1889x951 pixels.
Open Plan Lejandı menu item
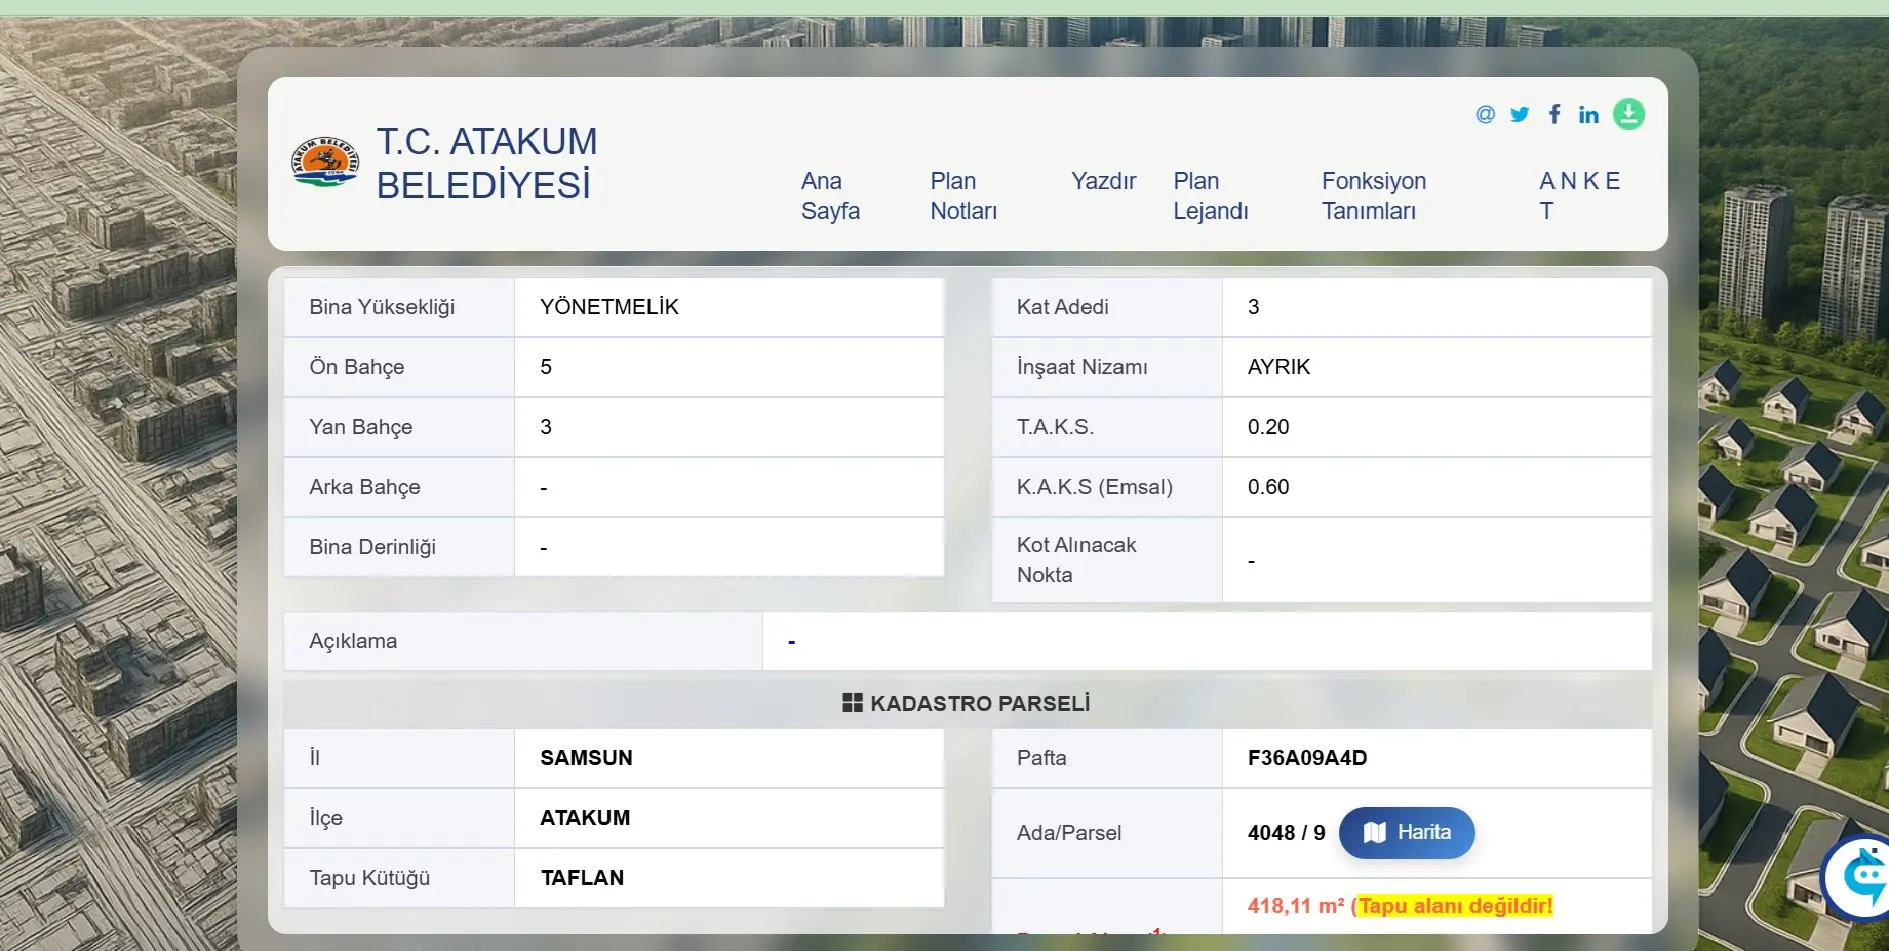1210,196
